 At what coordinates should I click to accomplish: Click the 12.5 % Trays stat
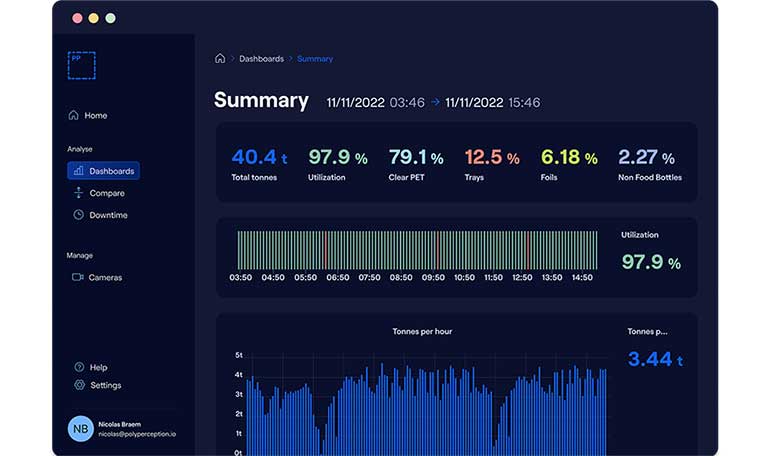(492, 164)
